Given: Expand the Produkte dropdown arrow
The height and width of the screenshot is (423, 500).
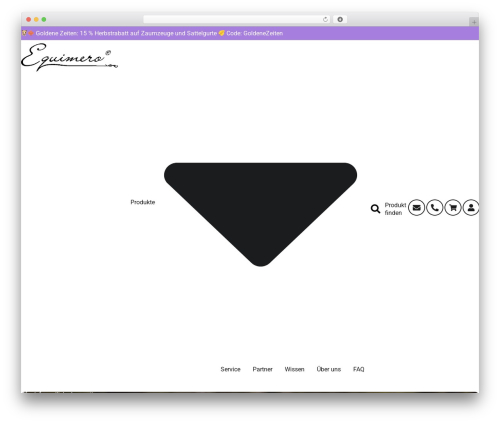Looking at the screenshot, I should (260, 214).
